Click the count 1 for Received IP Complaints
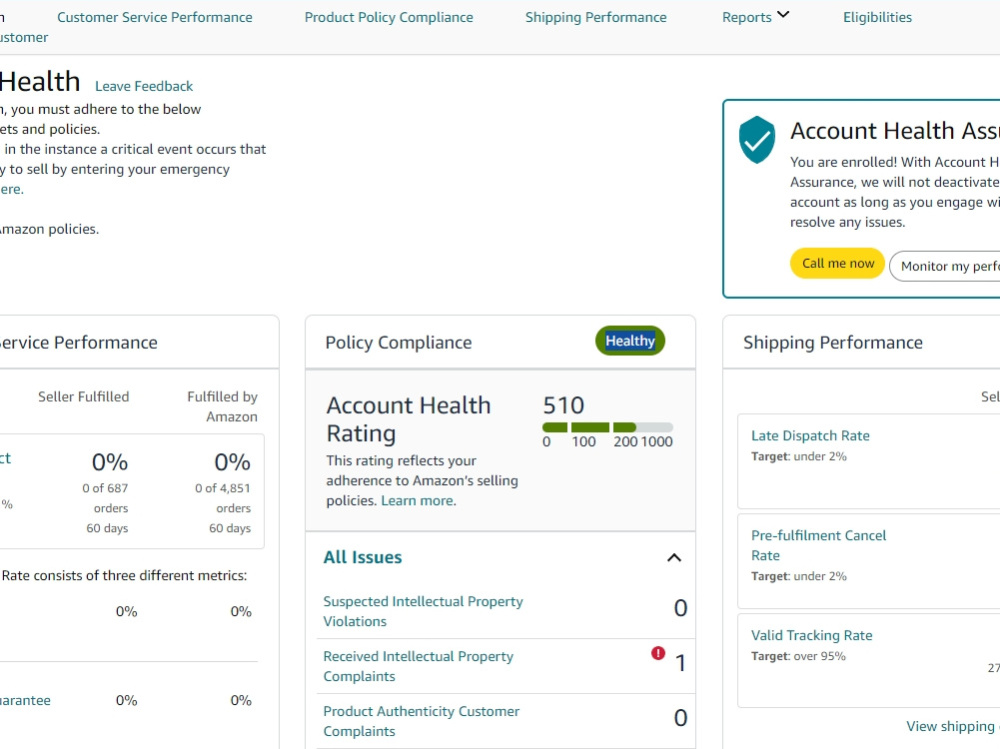 click(x=680, y=664)
